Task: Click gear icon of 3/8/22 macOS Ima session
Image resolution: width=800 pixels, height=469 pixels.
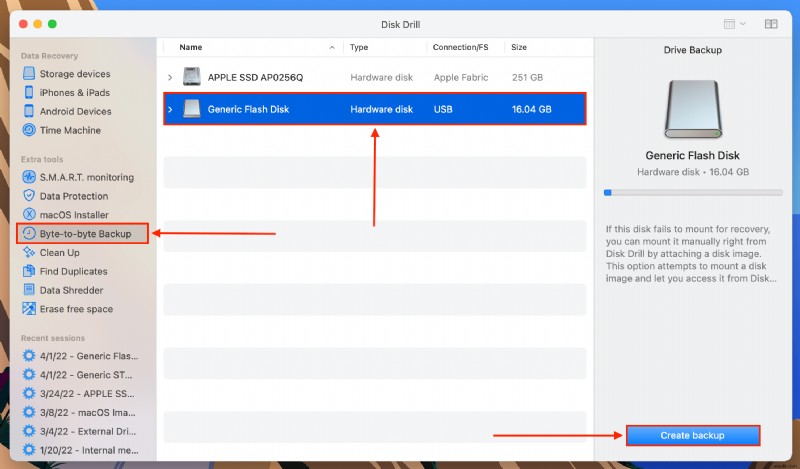Action: [x=29, y=412]
